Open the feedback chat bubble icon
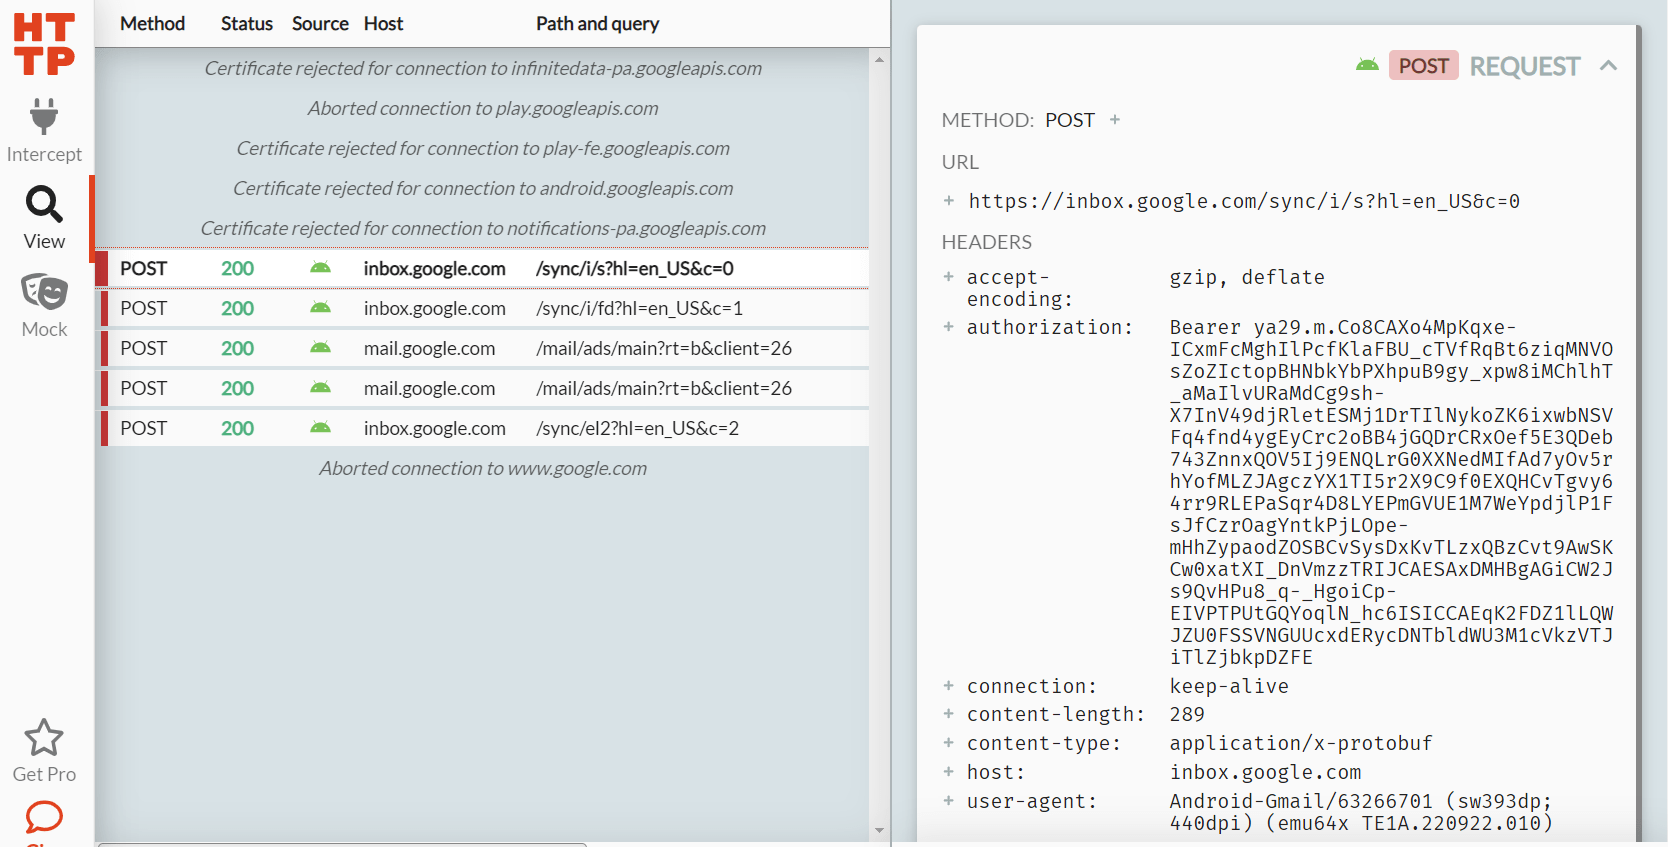The height and width of the screenshot is (847, 1668). tap(44, 817)
